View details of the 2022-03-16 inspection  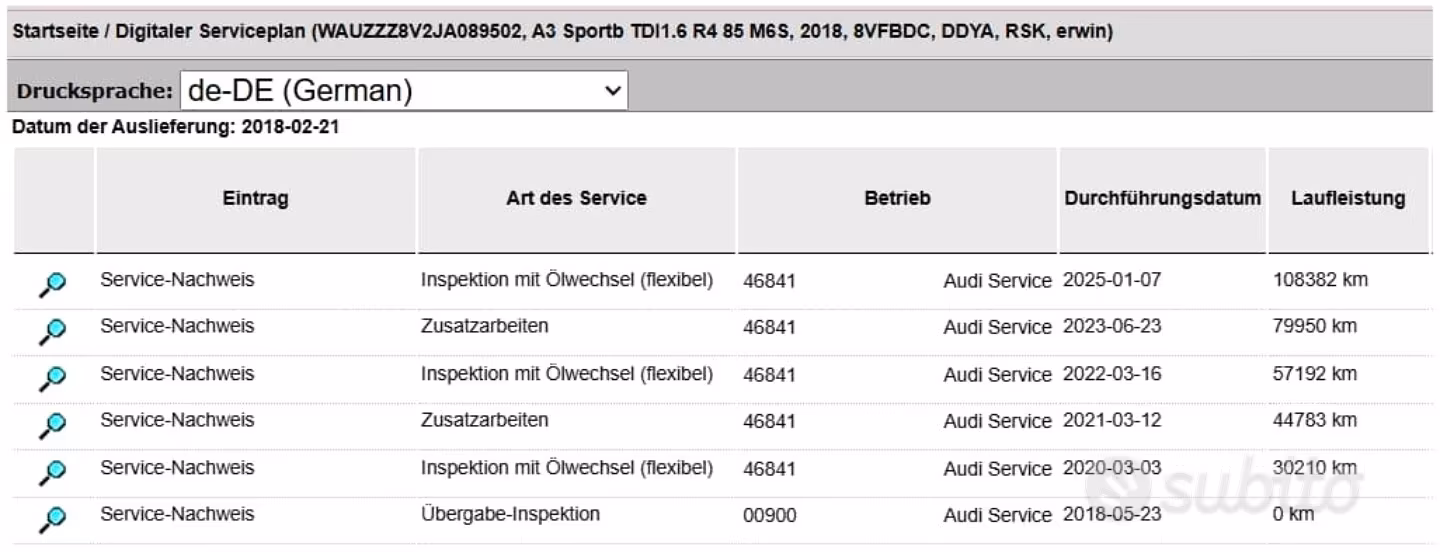[x=52, y=377]
